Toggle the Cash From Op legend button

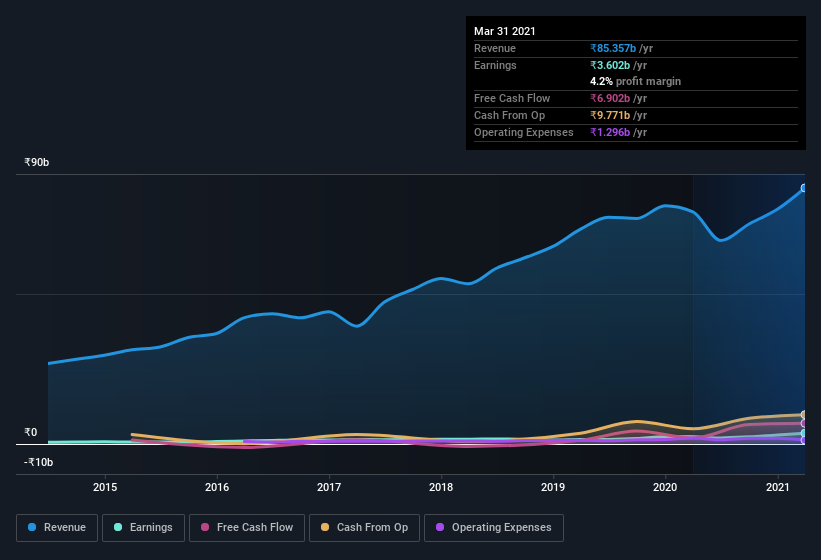point(364,528)
